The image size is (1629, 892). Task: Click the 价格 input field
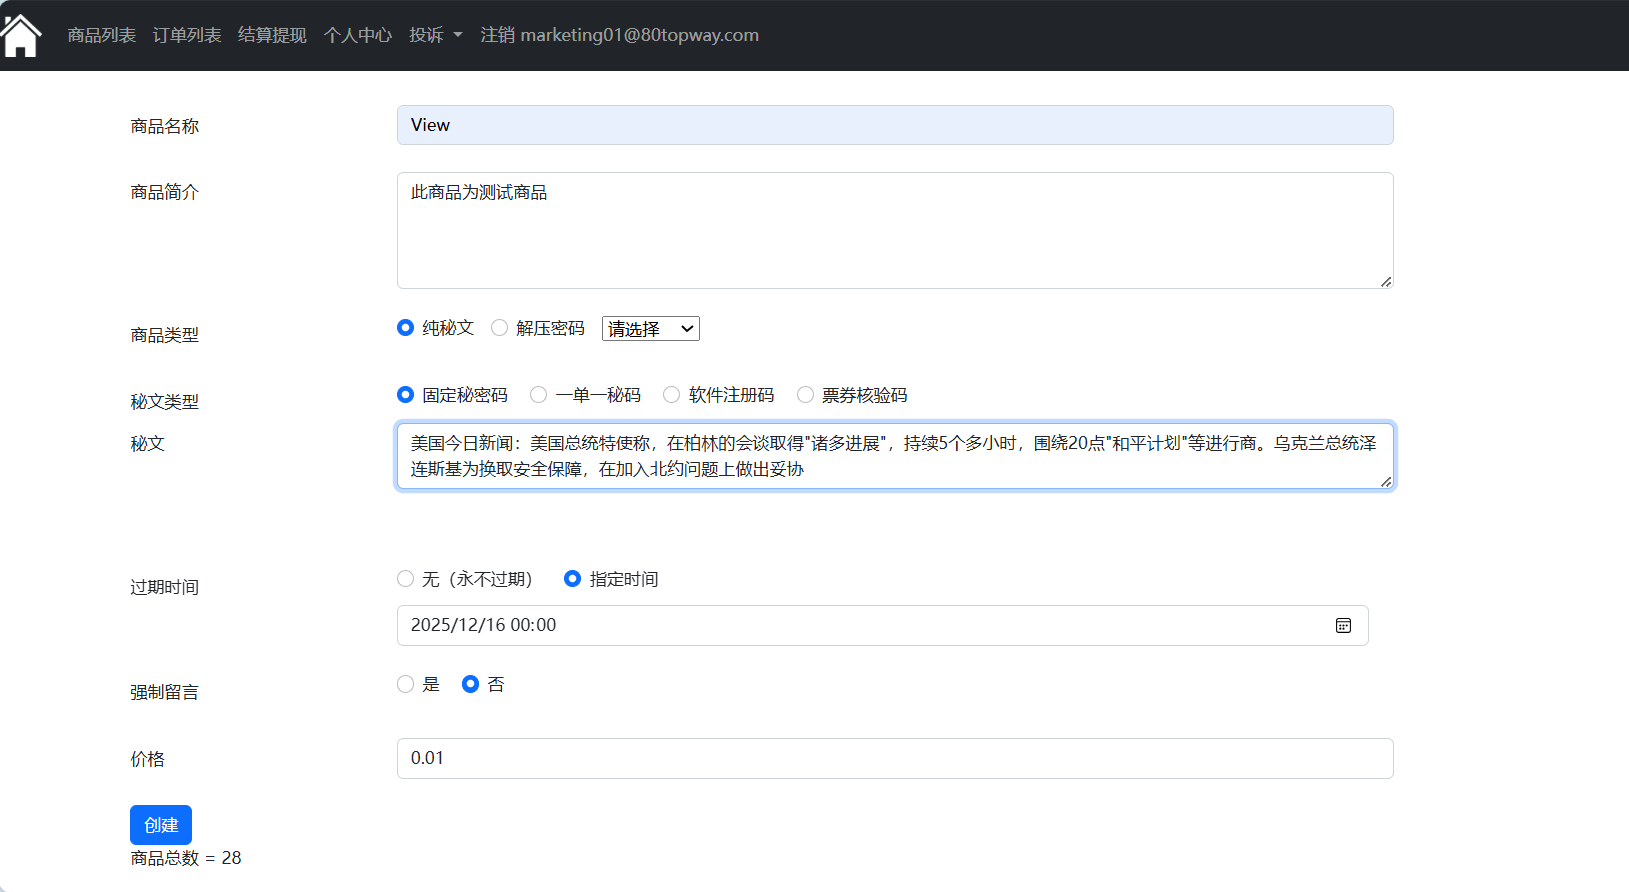click(894, 758)
